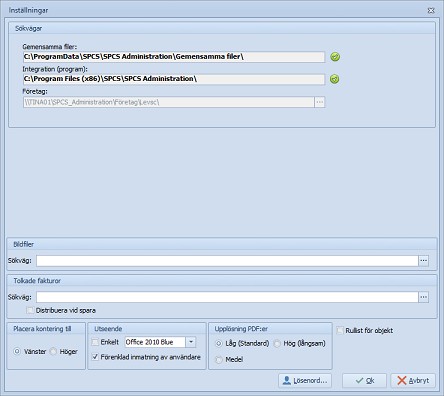Toggle the Enkelt checkbox

[x=95, y=342]
